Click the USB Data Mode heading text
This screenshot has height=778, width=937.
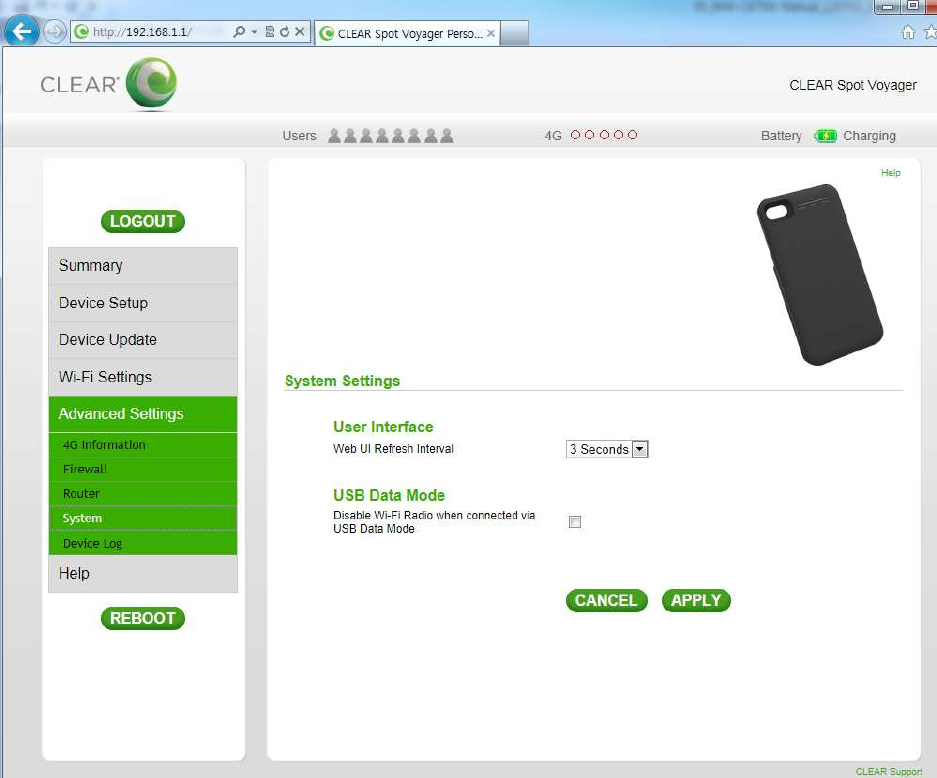(x=389, y=495)
